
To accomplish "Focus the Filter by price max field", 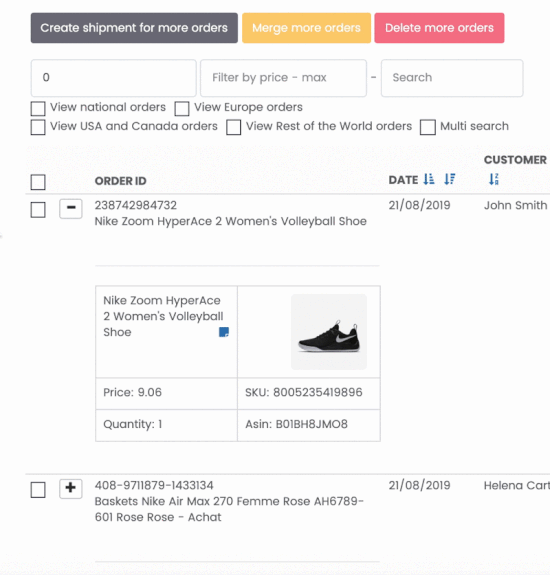I will click(x=283, y=78).
